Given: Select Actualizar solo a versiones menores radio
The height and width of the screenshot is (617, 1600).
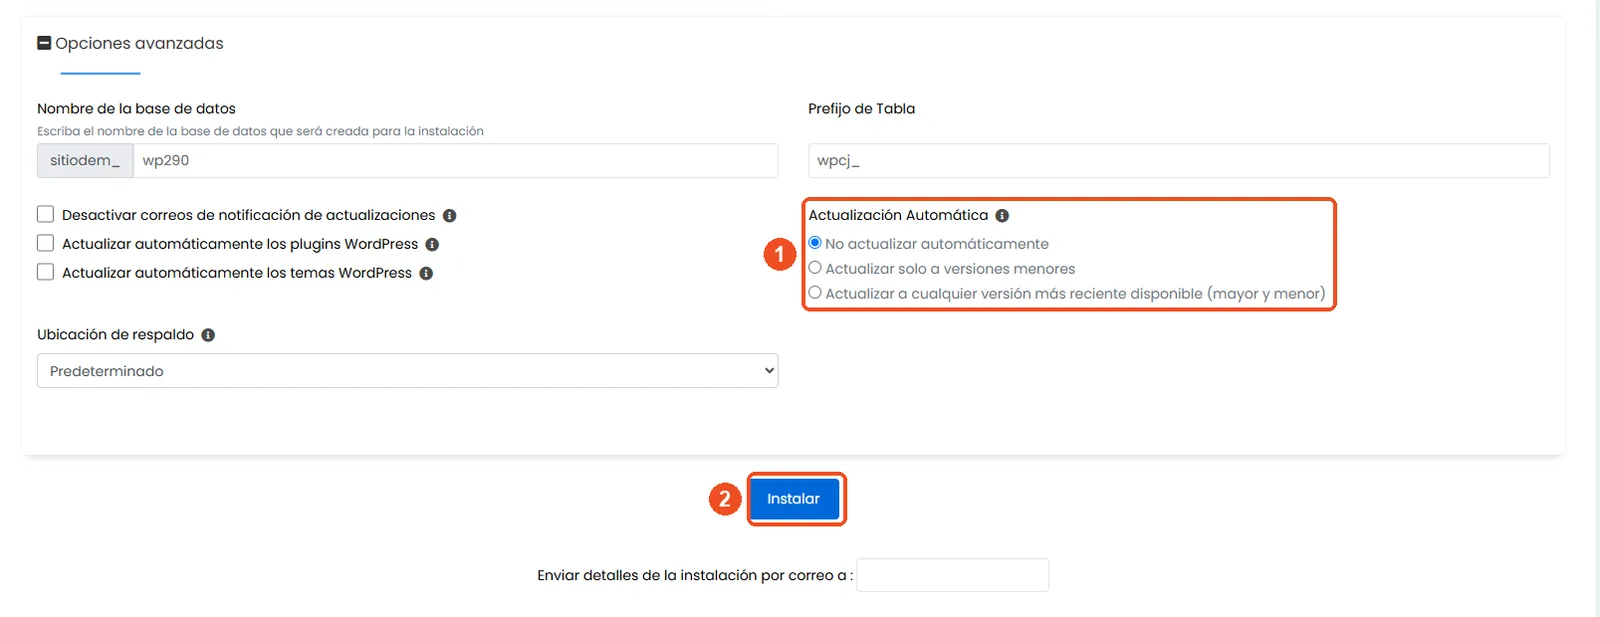Looking at the screenshot, I should tap(815, 268).
